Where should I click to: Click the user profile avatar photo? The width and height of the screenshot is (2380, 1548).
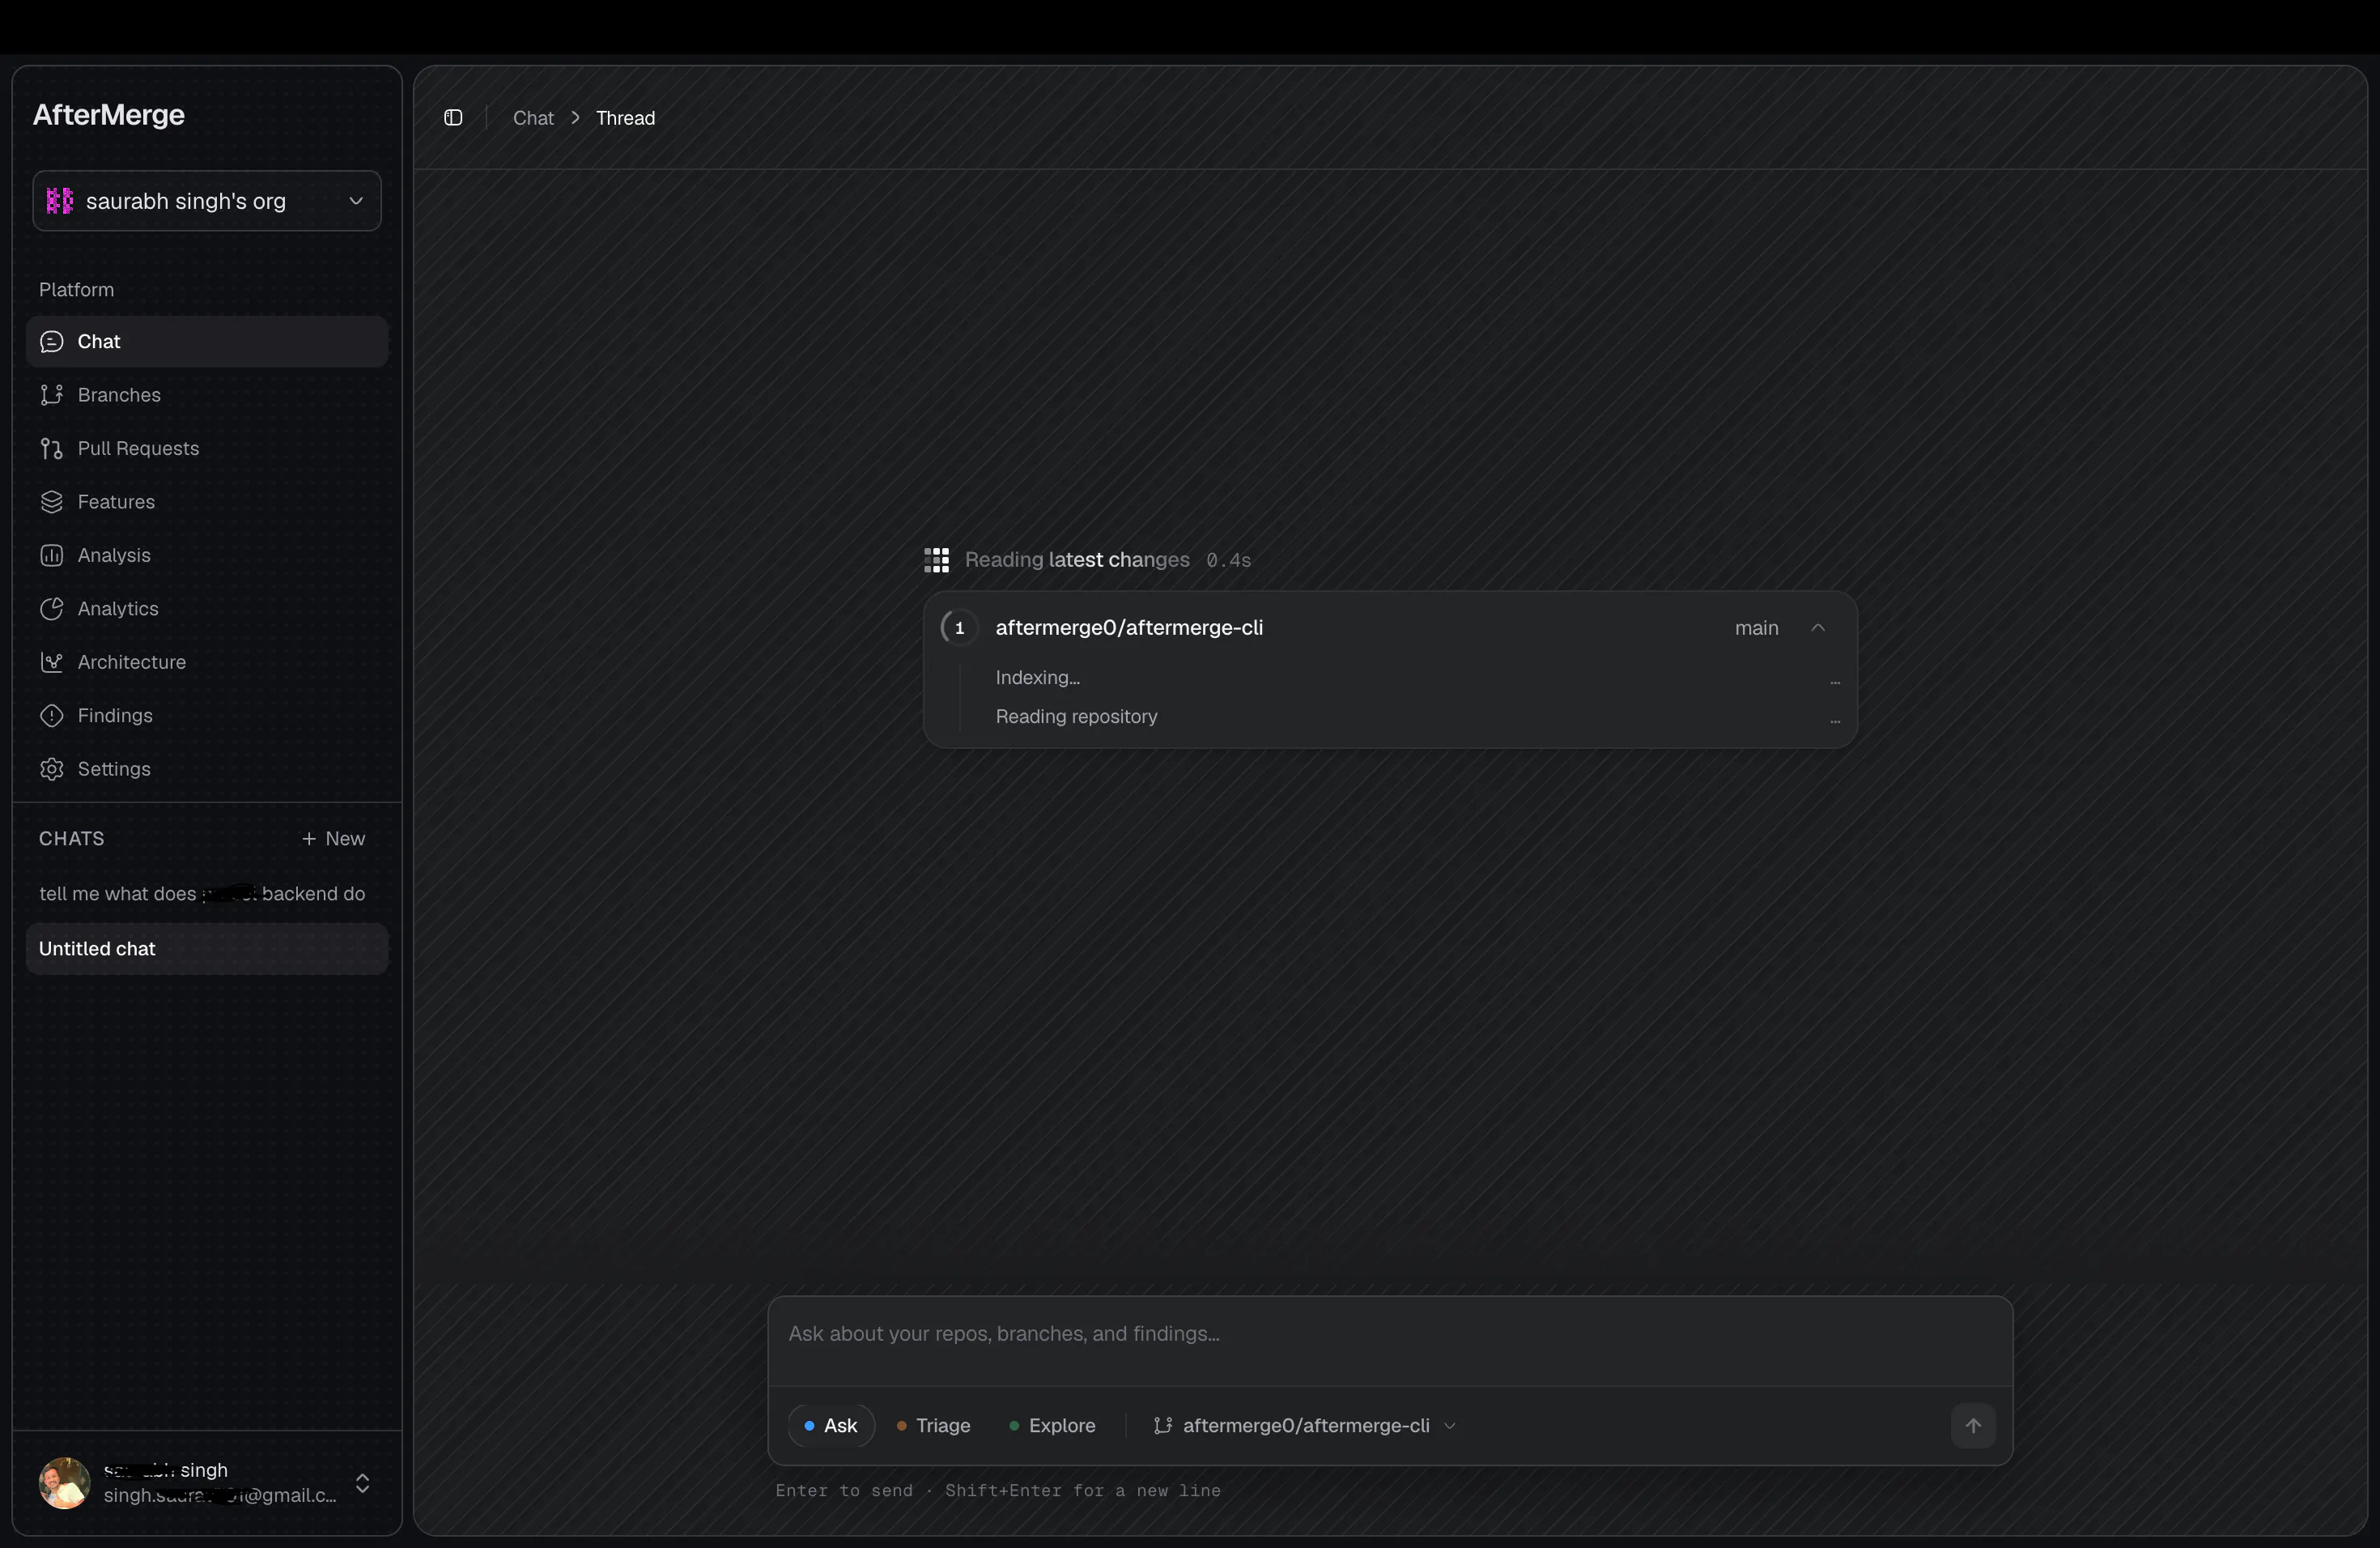click(x=64, y=1483)
